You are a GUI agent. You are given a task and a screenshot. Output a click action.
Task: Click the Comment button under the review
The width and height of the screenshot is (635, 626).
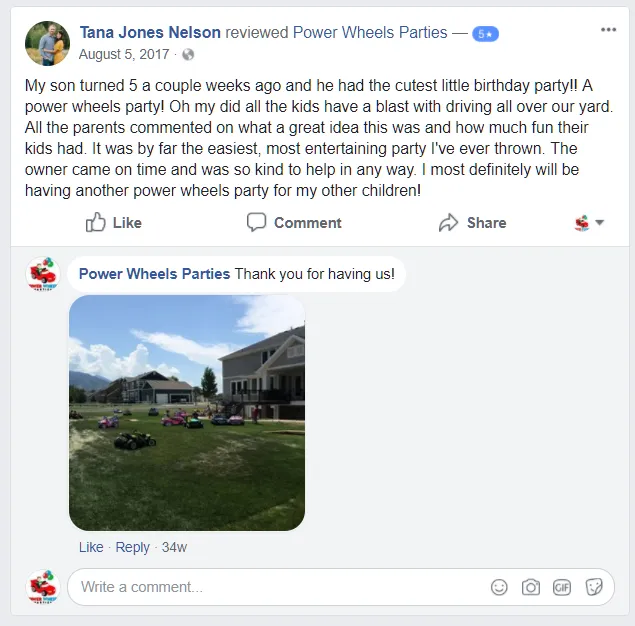pos(294,223)
